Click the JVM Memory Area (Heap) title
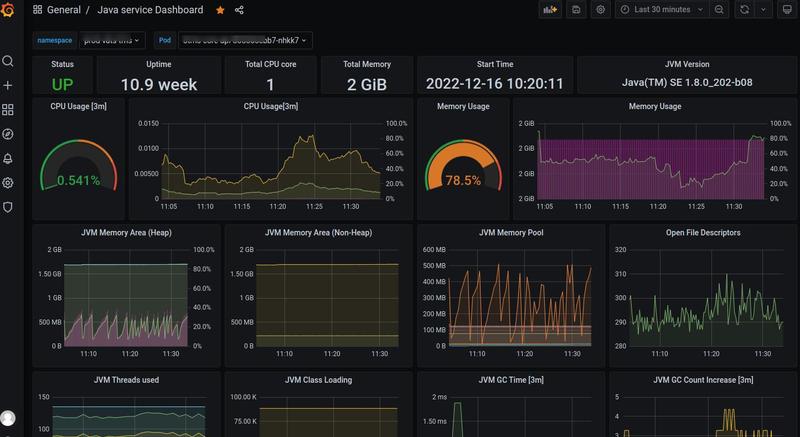 point(126,233)
